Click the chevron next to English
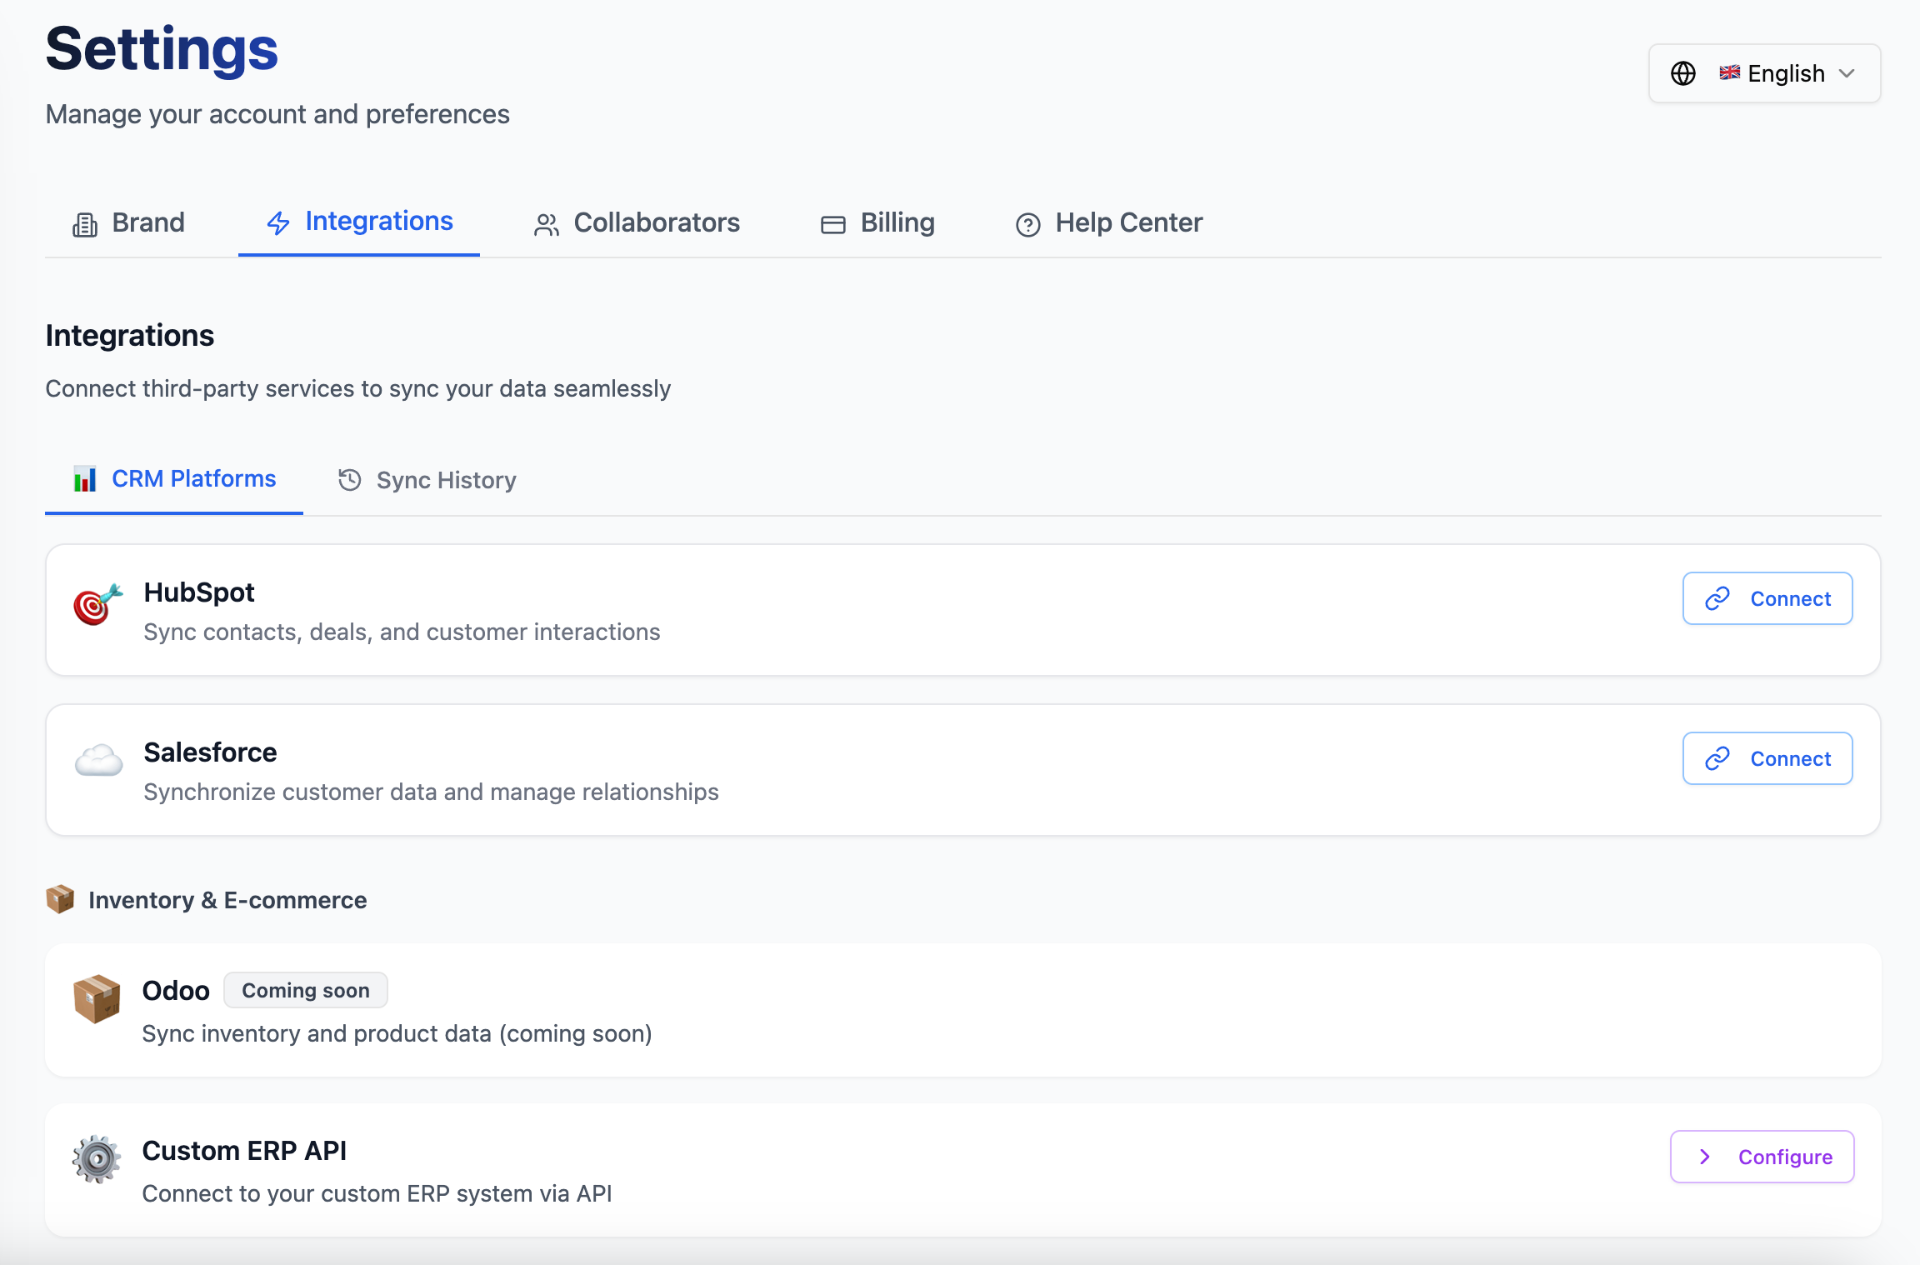 pyautogui.click(x=1847, y=73)
